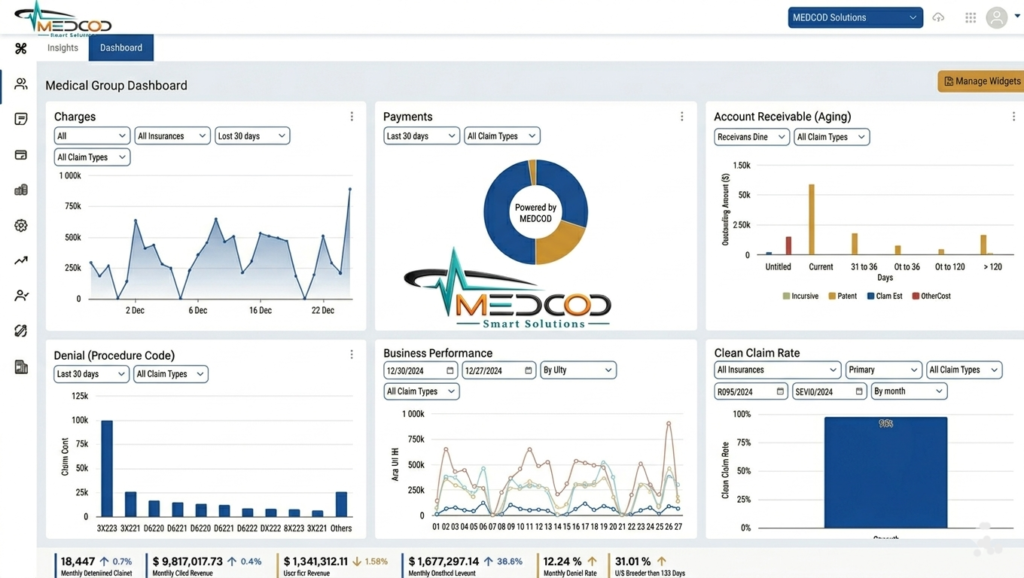Open the users/patients icon in the sidebar
This screenshot has width=1024, height=578.
[x=20, y=84]
